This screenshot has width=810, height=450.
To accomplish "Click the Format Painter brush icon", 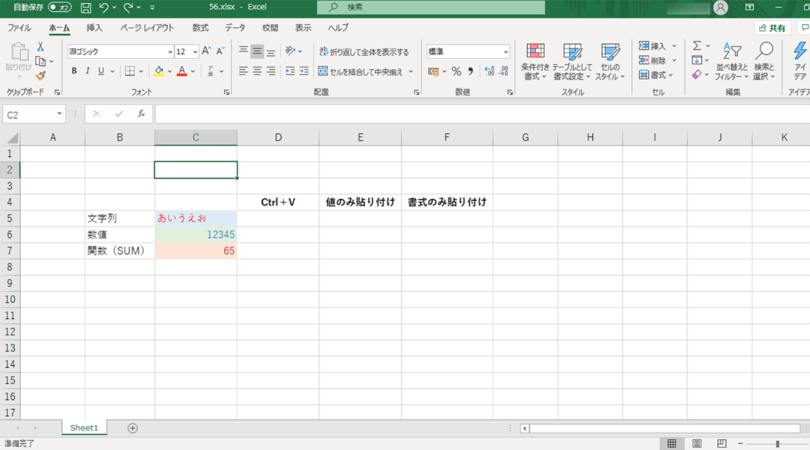I will (40, 76).
